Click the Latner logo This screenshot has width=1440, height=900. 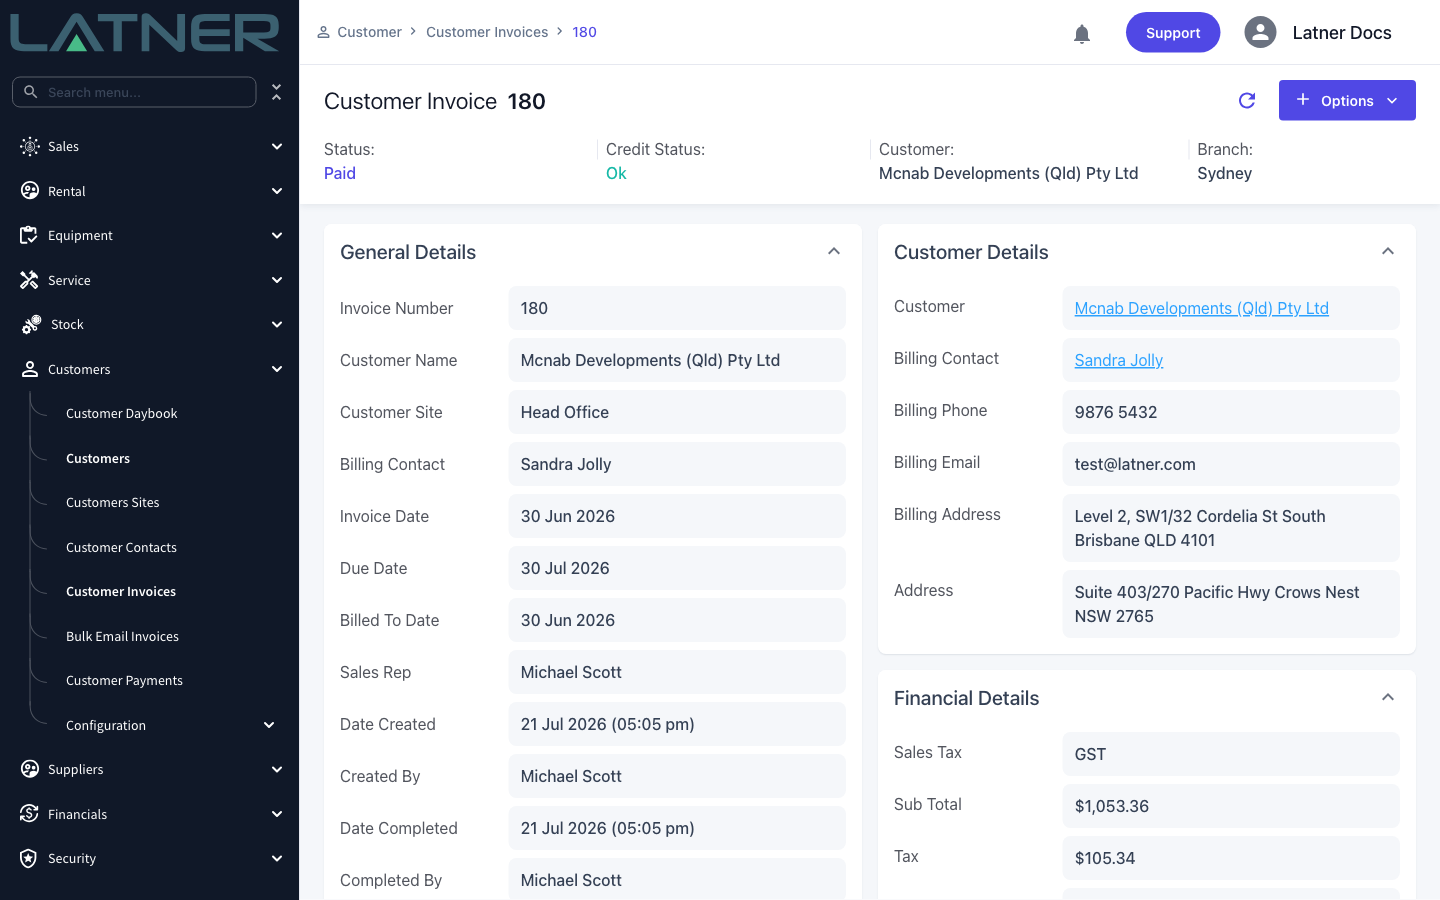(x=145, y=33)
